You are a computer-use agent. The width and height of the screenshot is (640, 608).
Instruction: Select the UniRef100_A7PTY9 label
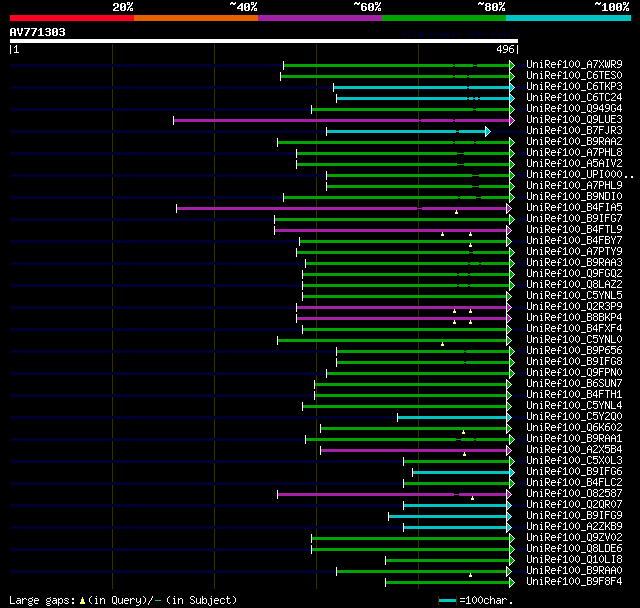(574, 251)
